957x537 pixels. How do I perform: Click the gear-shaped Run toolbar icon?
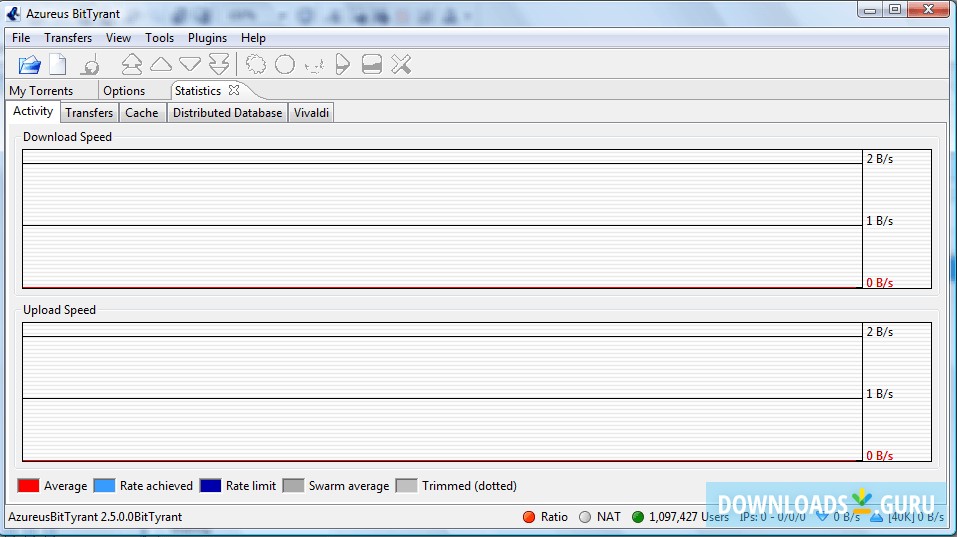click(256, 64)
